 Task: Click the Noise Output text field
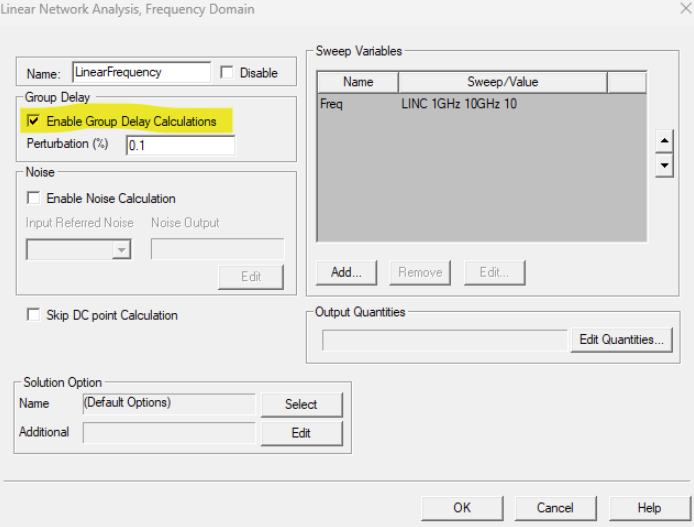(x=217, y=250)
